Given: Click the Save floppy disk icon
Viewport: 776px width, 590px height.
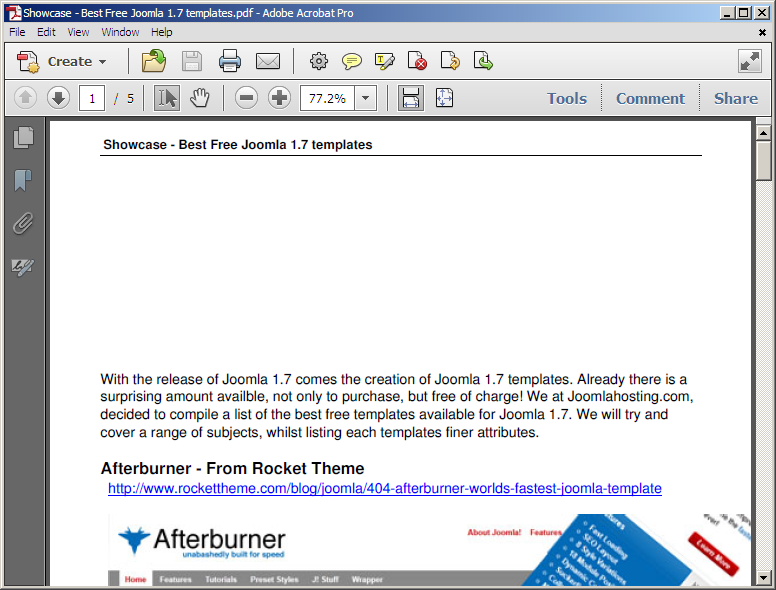Looking at the screenshot, I should (192, 61).
